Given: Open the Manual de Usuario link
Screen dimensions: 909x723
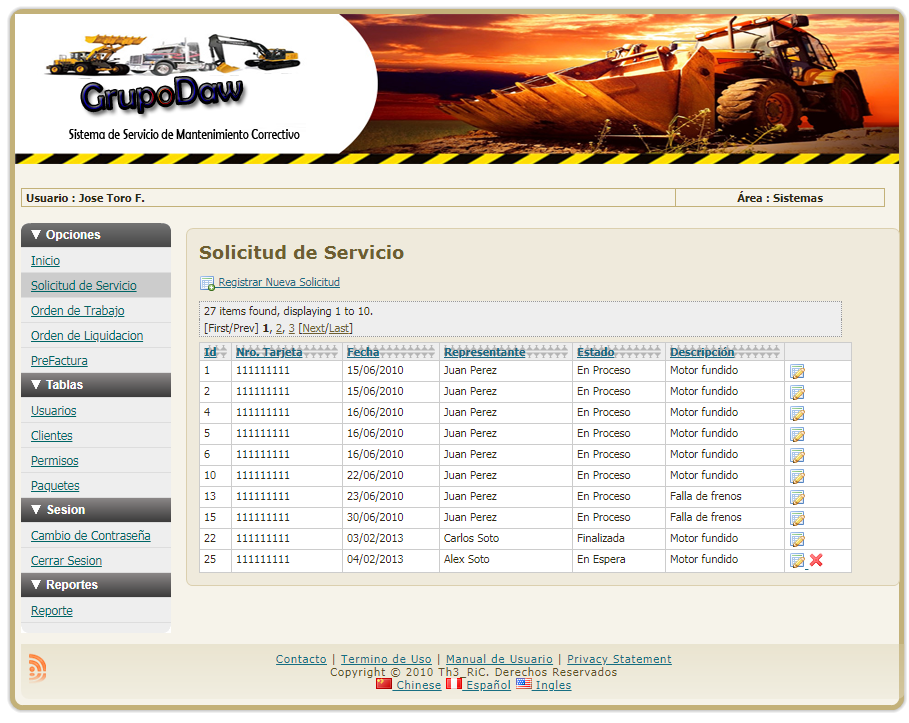Looking at the screenshot, I should click(x=499, y=659).
